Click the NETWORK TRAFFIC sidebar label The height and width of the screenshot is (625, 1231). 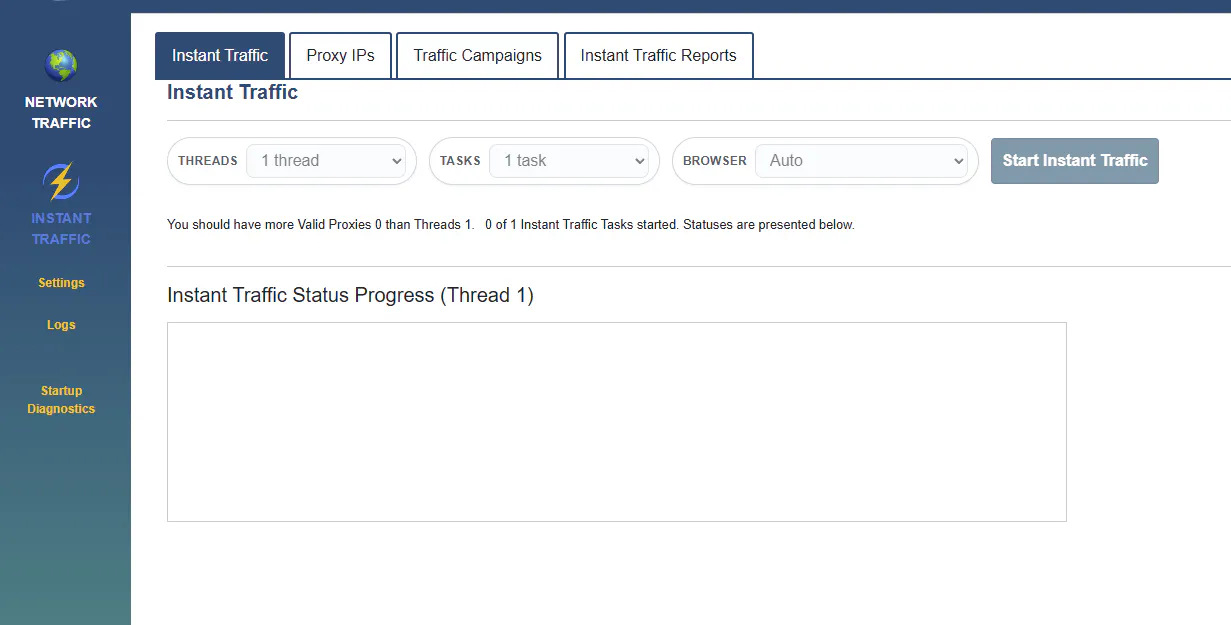coord(61,113)
